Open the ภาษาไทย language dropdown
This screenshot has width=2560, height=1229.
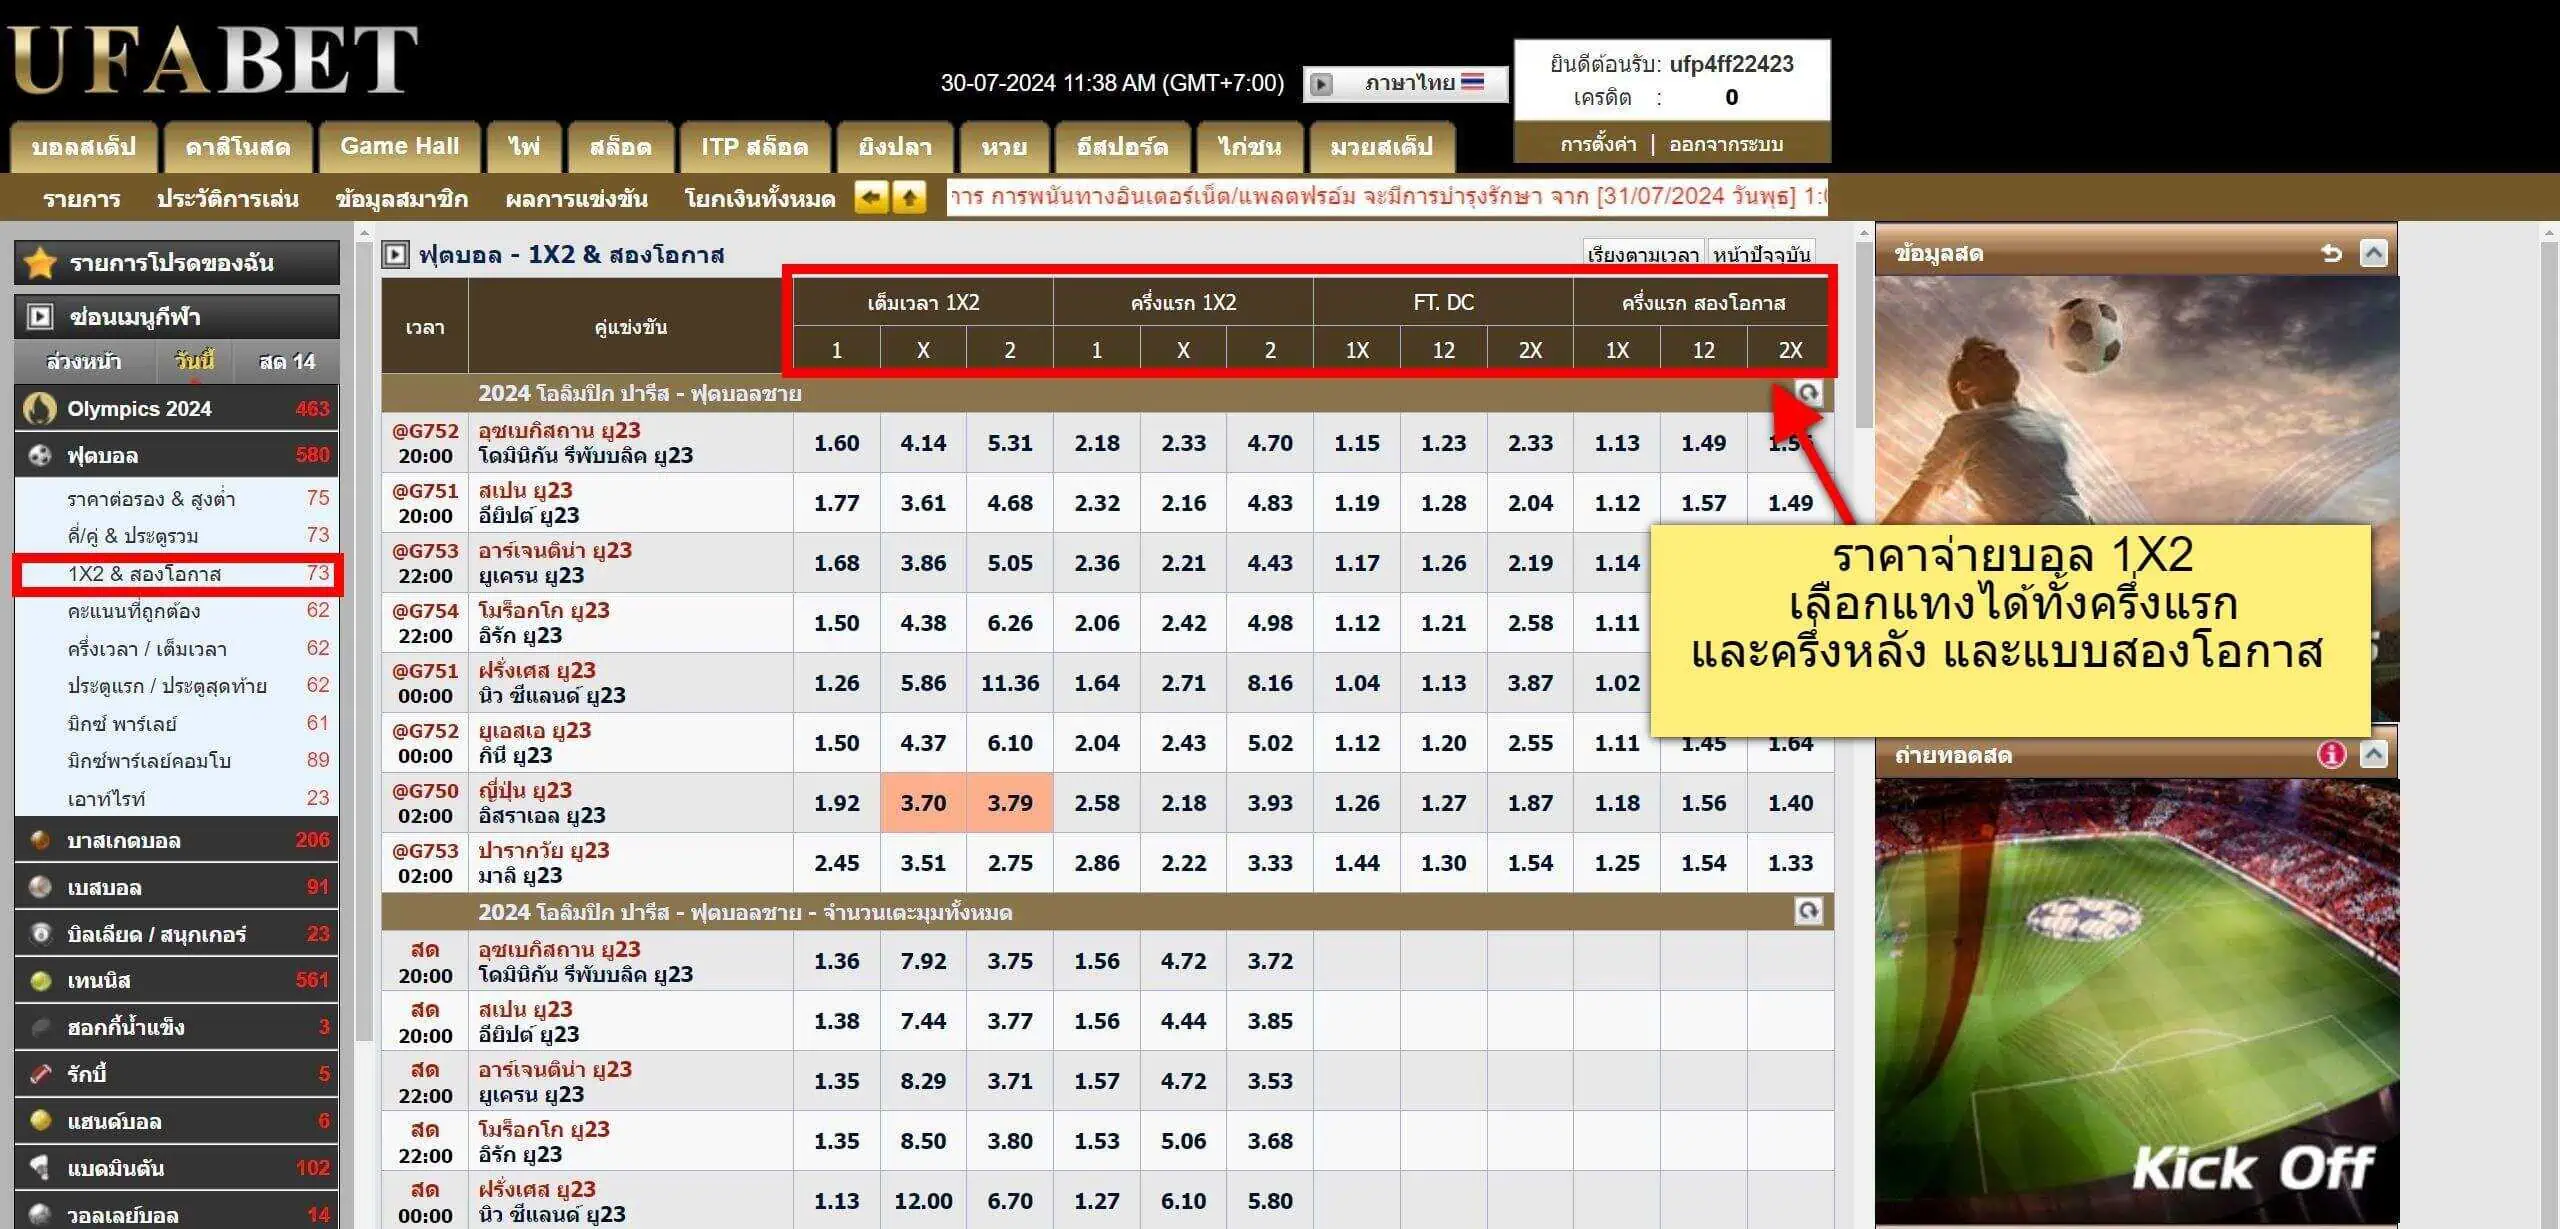point(1405,83)
